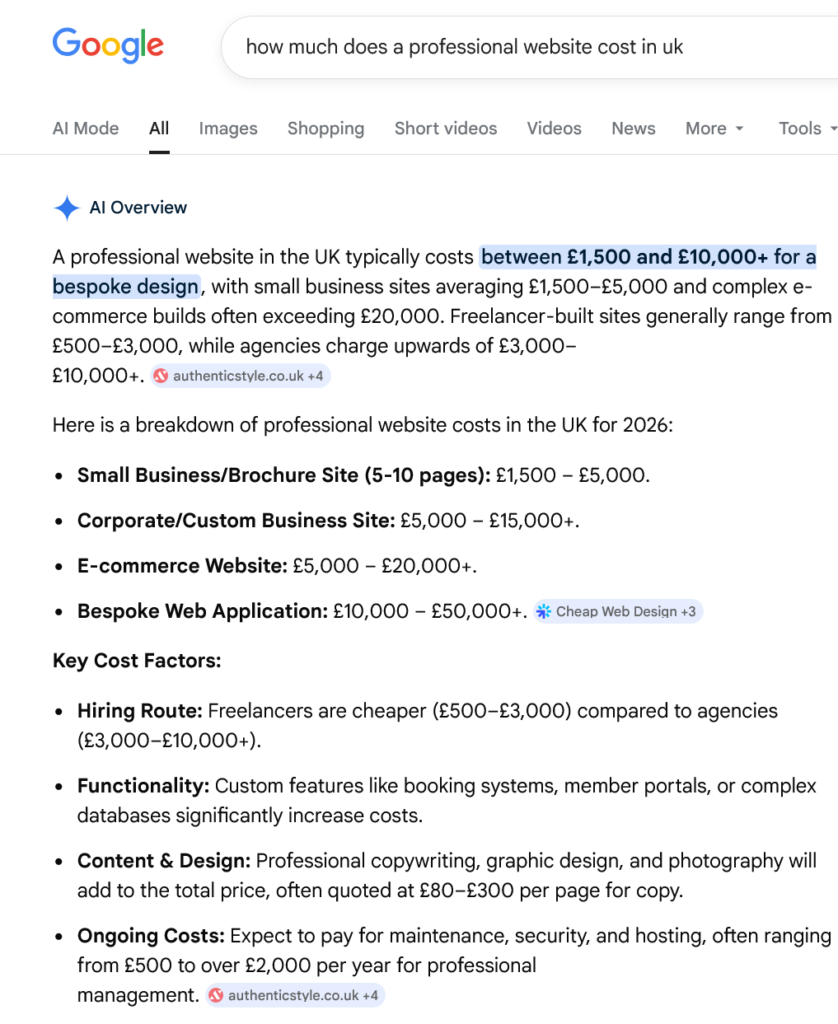Click the red site favicon next to authenticstyle.co.uk
Screen dimensions: 838x1024
160,375
